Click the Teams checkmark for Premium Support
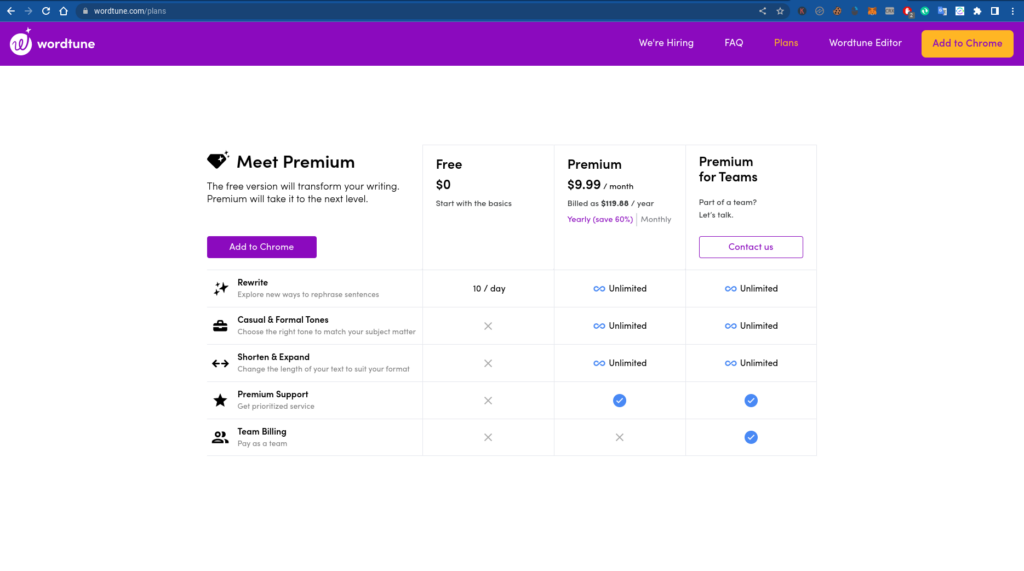 point(751,400)
